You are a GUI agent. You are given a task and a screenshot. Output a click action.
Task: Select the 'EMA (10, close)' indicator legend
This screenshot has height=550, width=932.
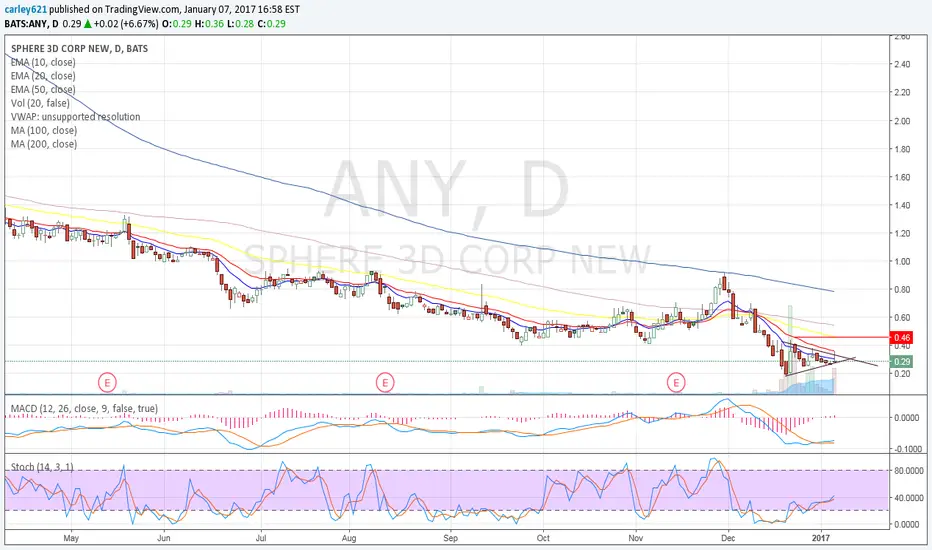tap(43, 62)
